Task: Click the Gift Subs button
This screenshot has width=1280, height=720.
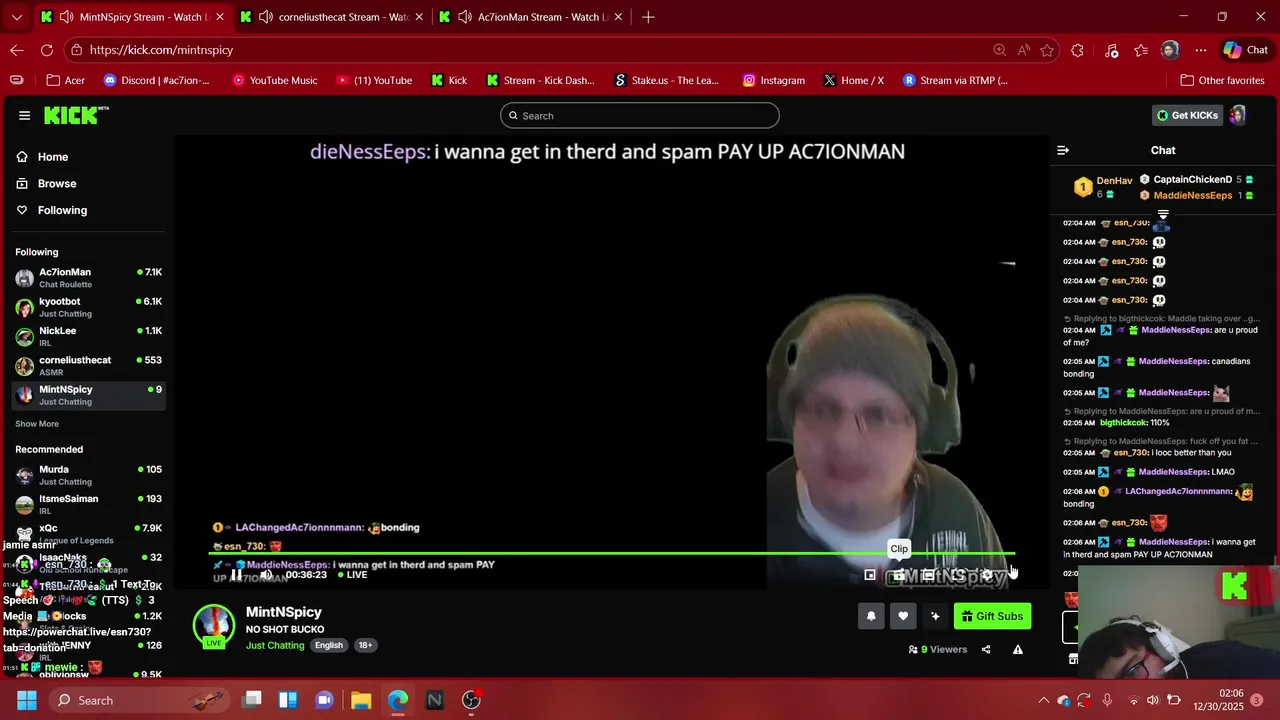Action: 992,616
